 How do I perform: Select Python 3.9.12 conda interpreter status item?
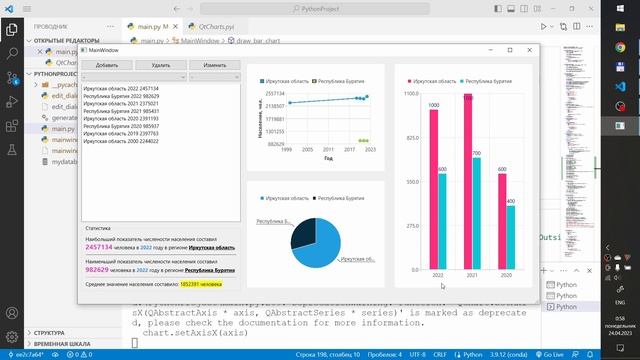509,355
